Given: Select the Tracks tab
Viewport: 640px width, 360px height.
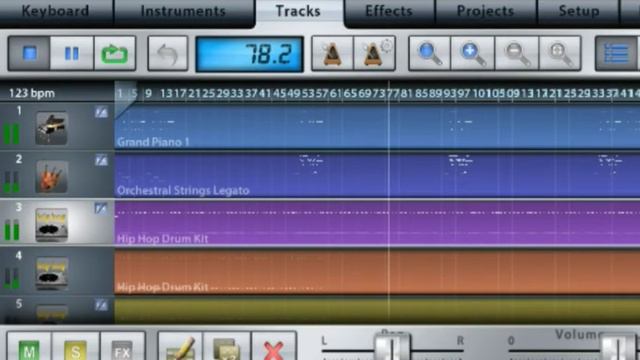Looking at the screenshot, I should pos(298,11).
